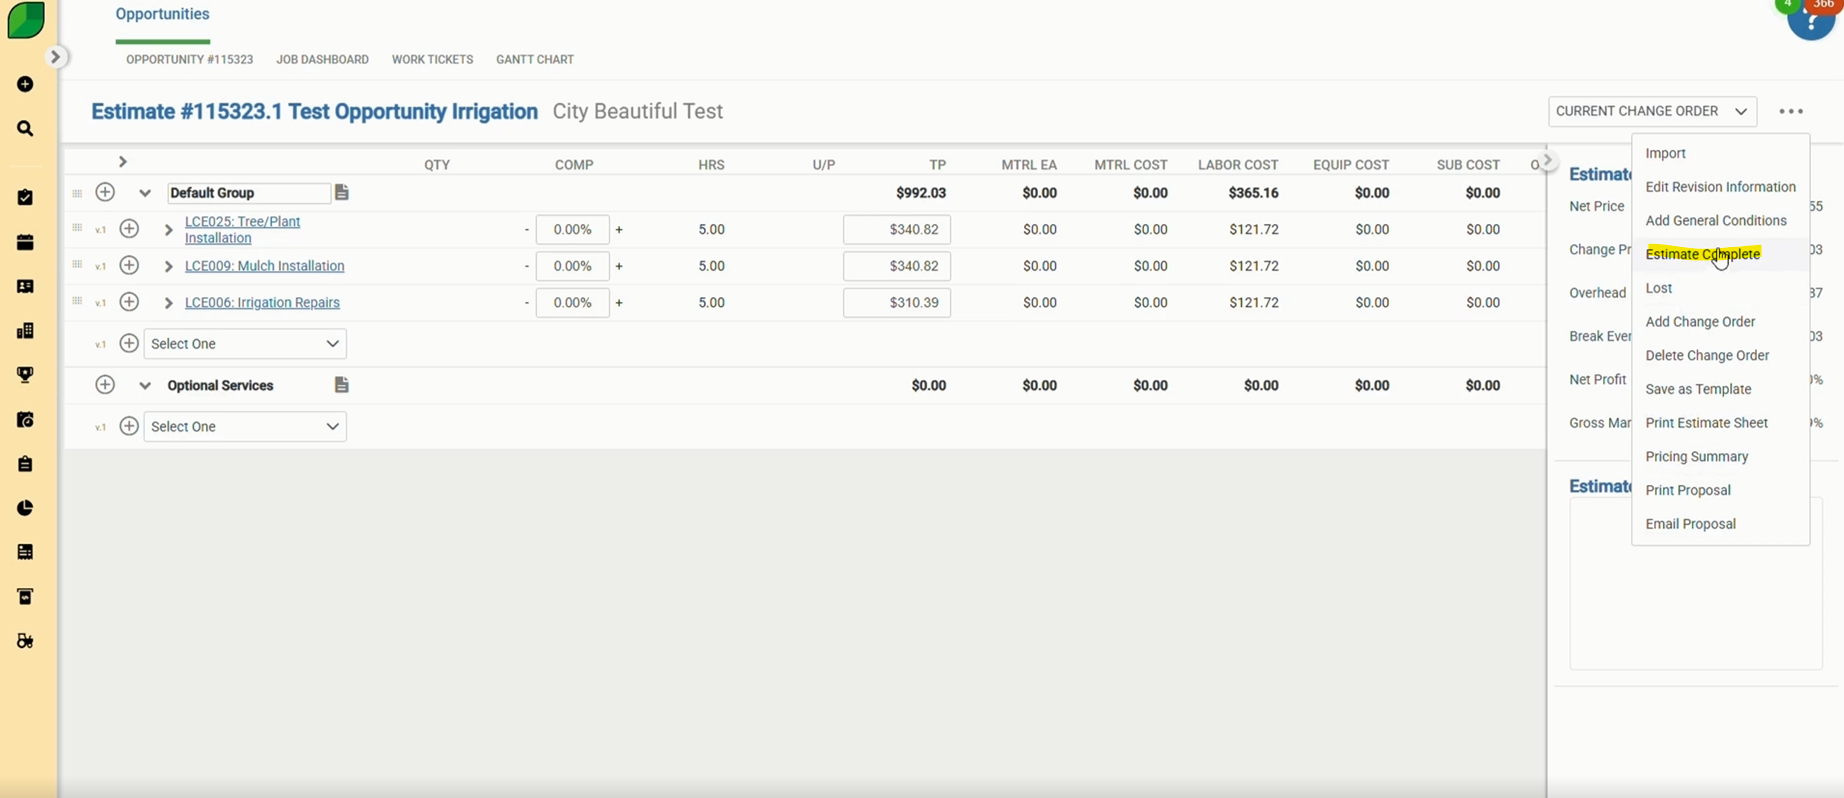Open LCE006: Irrigation Repairs link

(x=262, y=303)
